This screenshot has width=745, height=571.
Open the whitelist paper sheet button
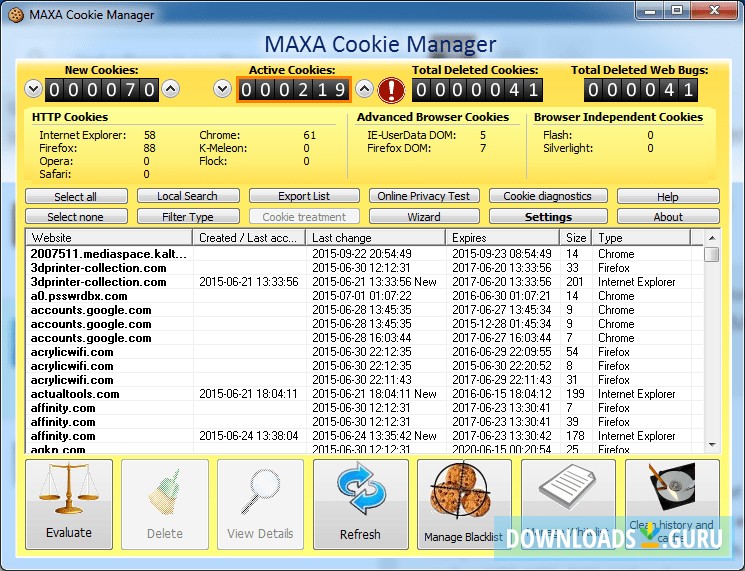point(568,504)
